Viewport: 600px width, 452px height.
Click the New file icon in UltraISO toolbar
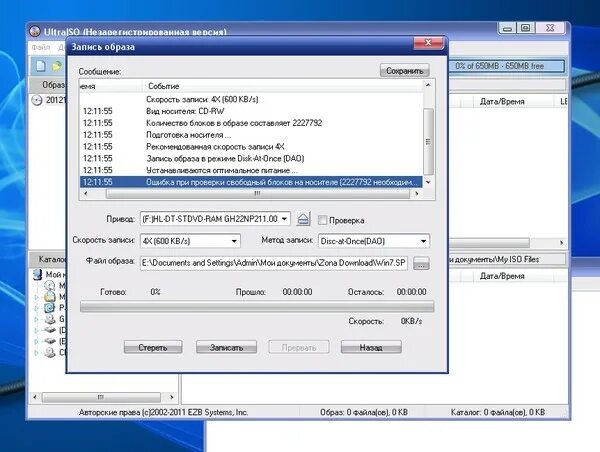click(41, 66)
